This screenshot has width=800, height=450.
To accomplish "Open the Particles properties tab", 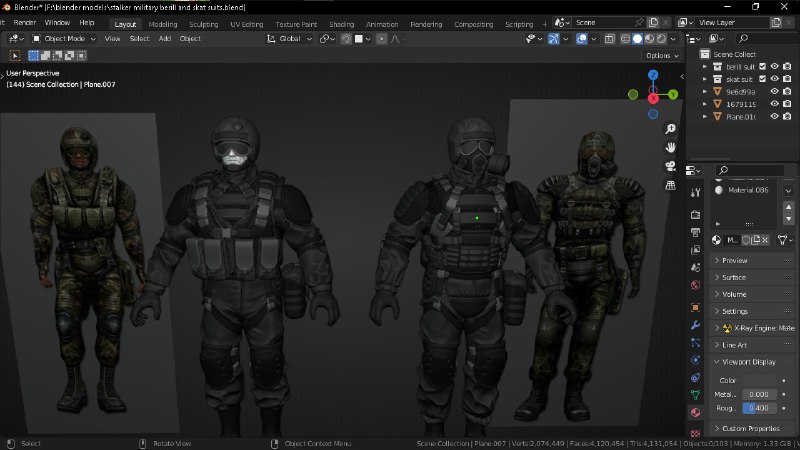I will 695,343.
